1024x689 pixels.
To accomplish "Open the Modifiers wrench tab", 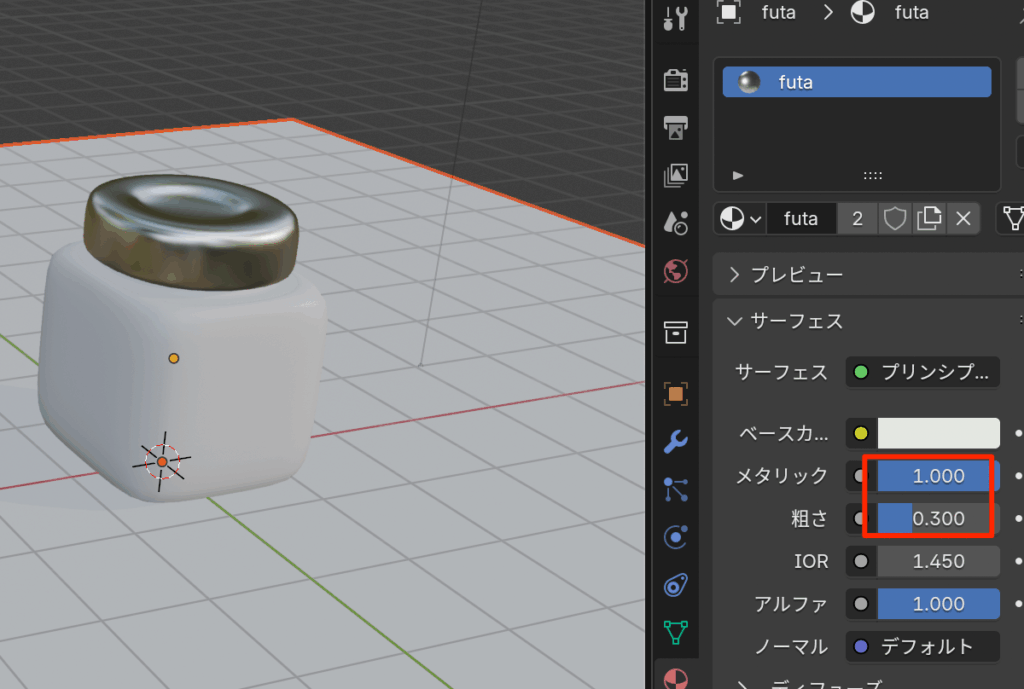I will click(x=676, y=441).
